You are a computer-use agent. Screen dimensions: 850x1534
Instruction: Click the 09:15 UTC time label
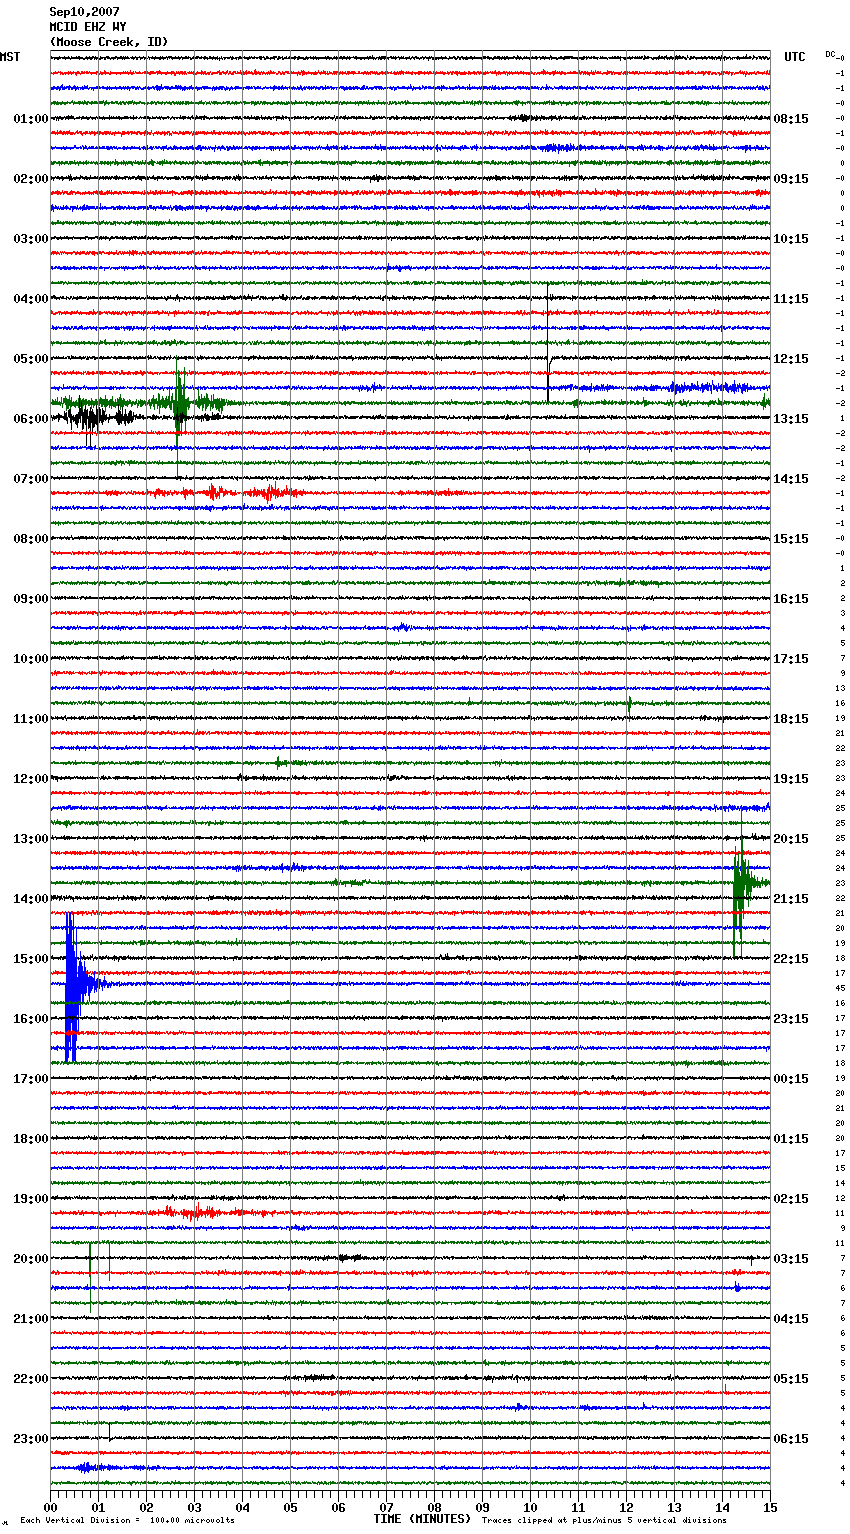[791, 179]
